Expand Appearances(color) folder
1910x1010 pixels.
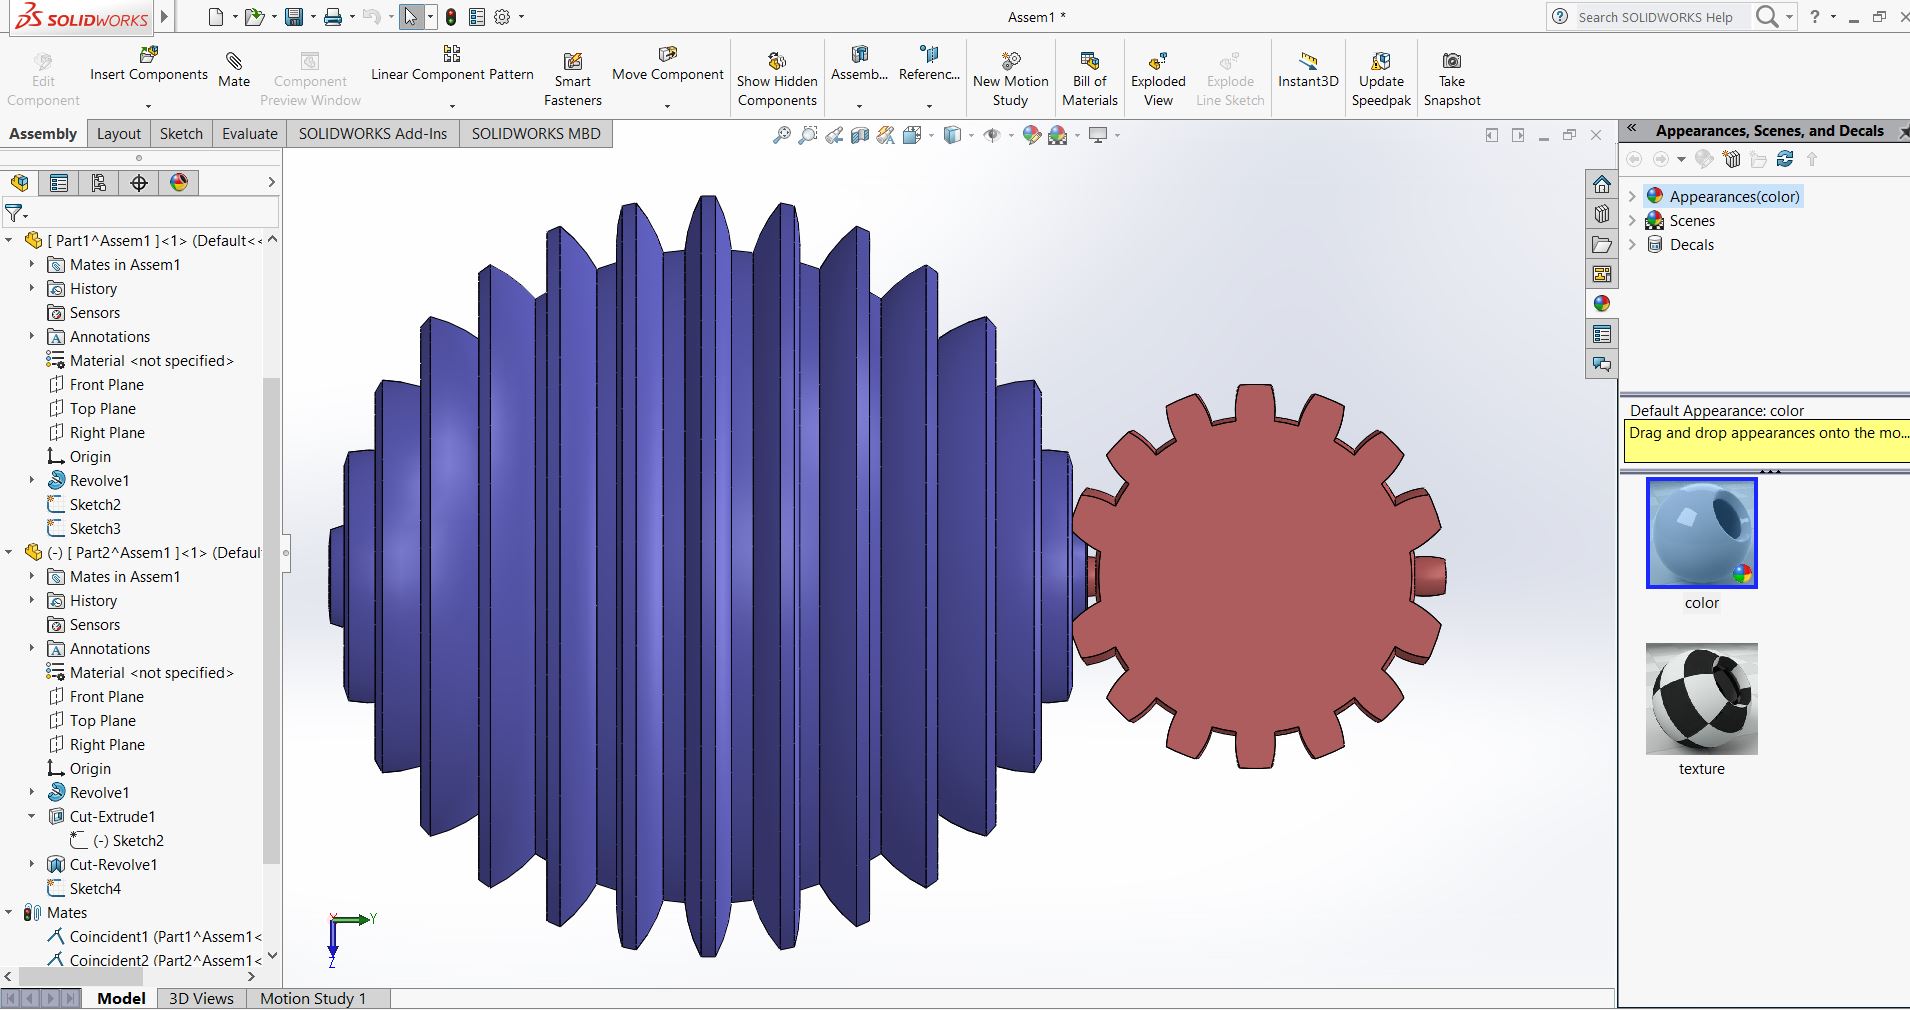point(1632,196)
